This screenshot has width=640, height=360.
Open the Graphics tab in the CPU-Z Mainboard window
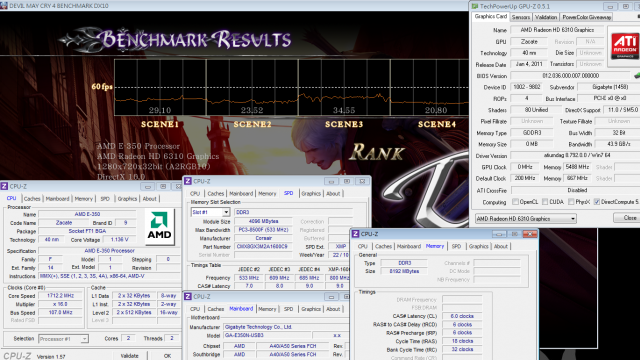tap(311, 309)
